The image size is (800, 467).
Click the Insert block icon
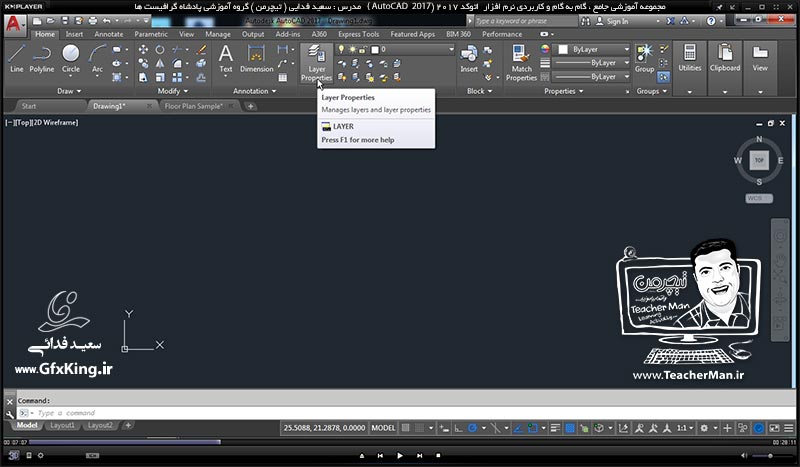[469, 58]
